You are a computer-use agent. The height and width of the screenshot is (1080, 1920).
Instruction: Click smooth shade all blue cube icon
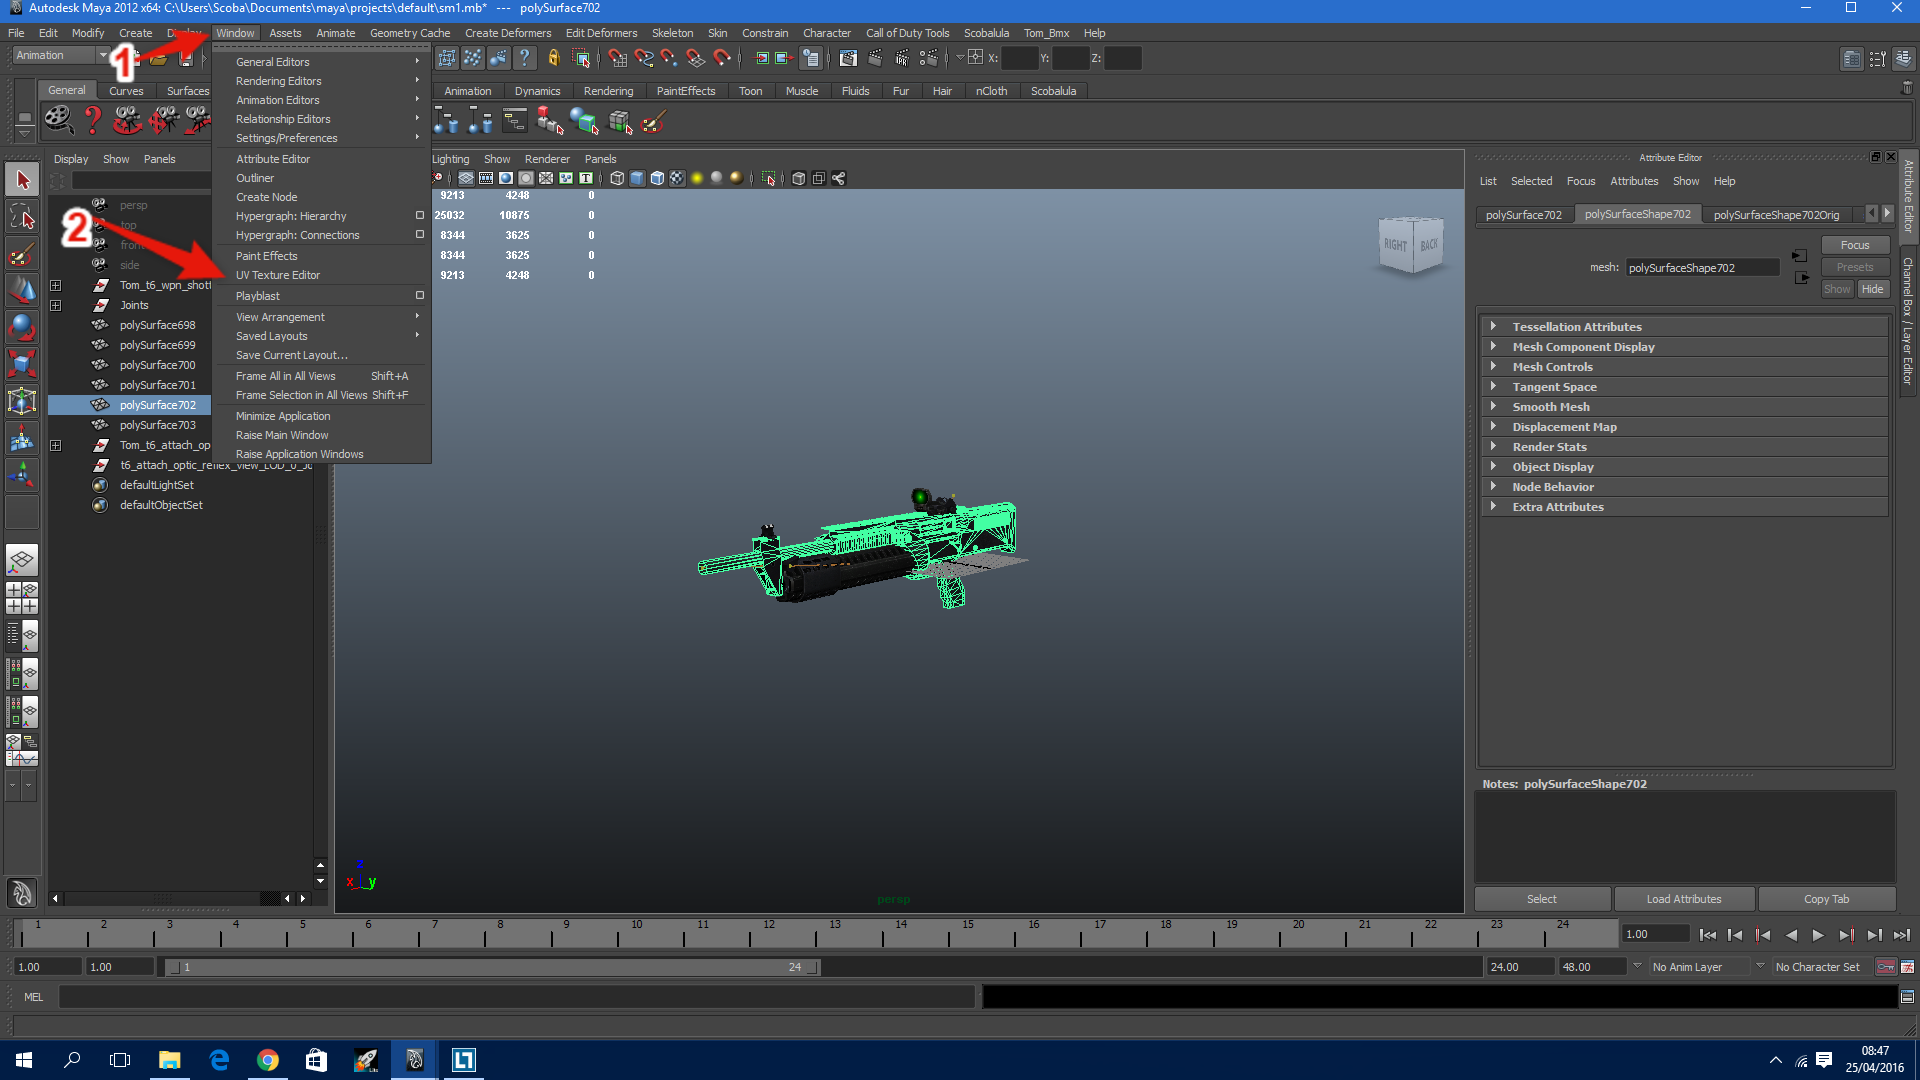637,178
